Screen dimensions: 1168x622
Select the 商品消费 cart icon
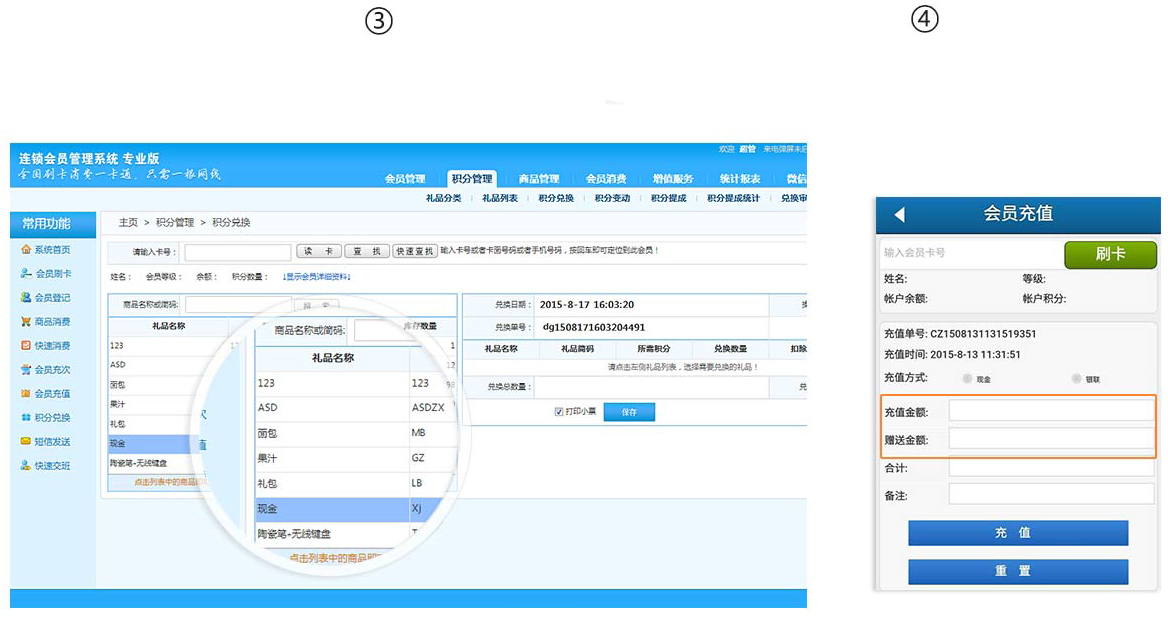pos(26,321)
